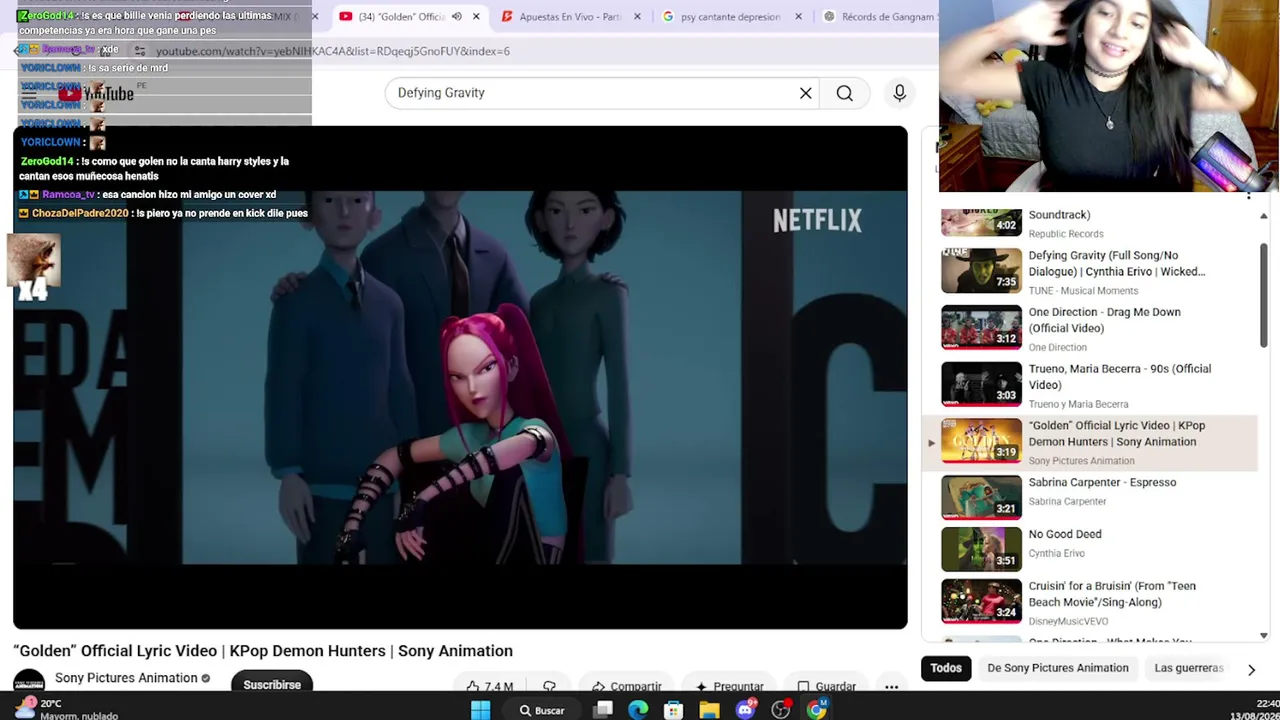This screenshot has width=1280, height=720.
Task: Open Microsoft Edge from the taskbar
Action: pyautogui.click(x=638, y=710)
